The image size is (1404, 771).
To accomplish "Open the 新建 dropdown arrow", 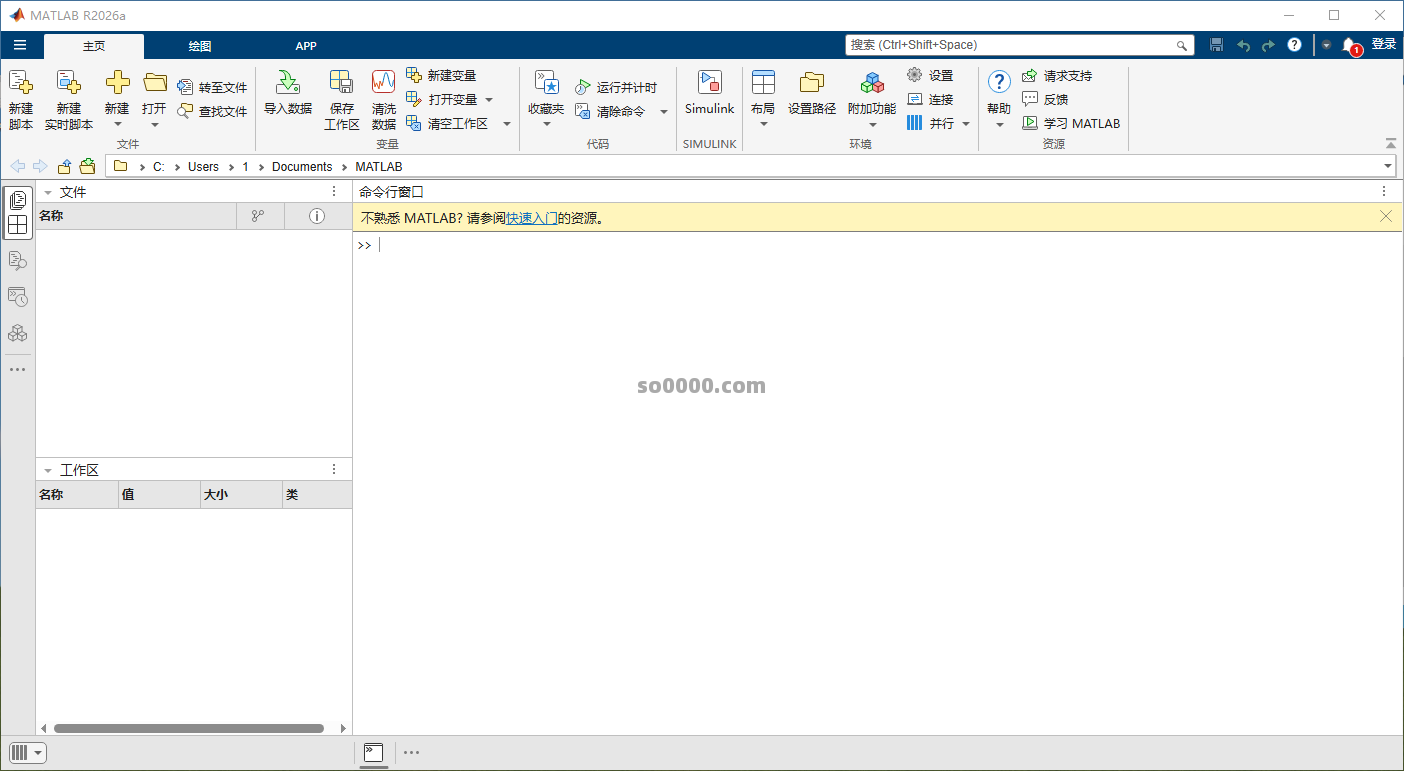I will [117, 125].
